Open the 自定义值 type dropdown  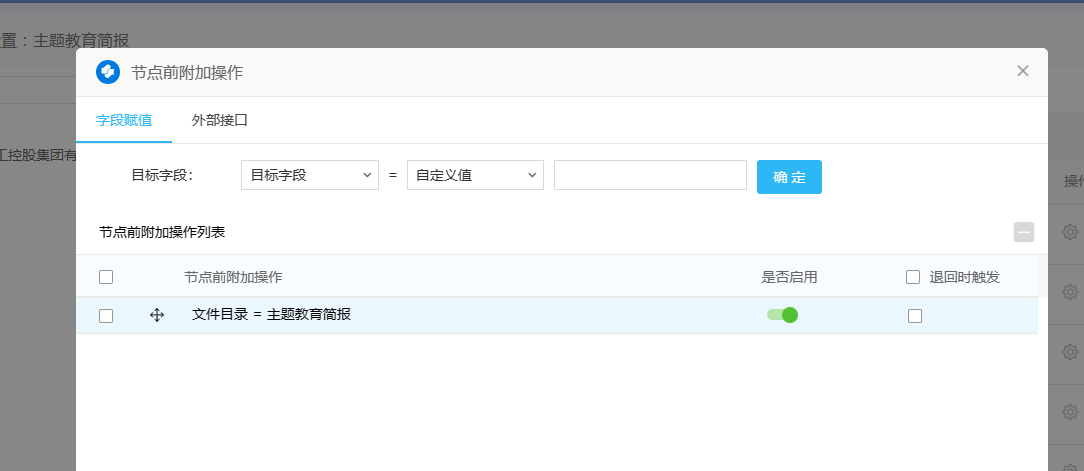475,175
